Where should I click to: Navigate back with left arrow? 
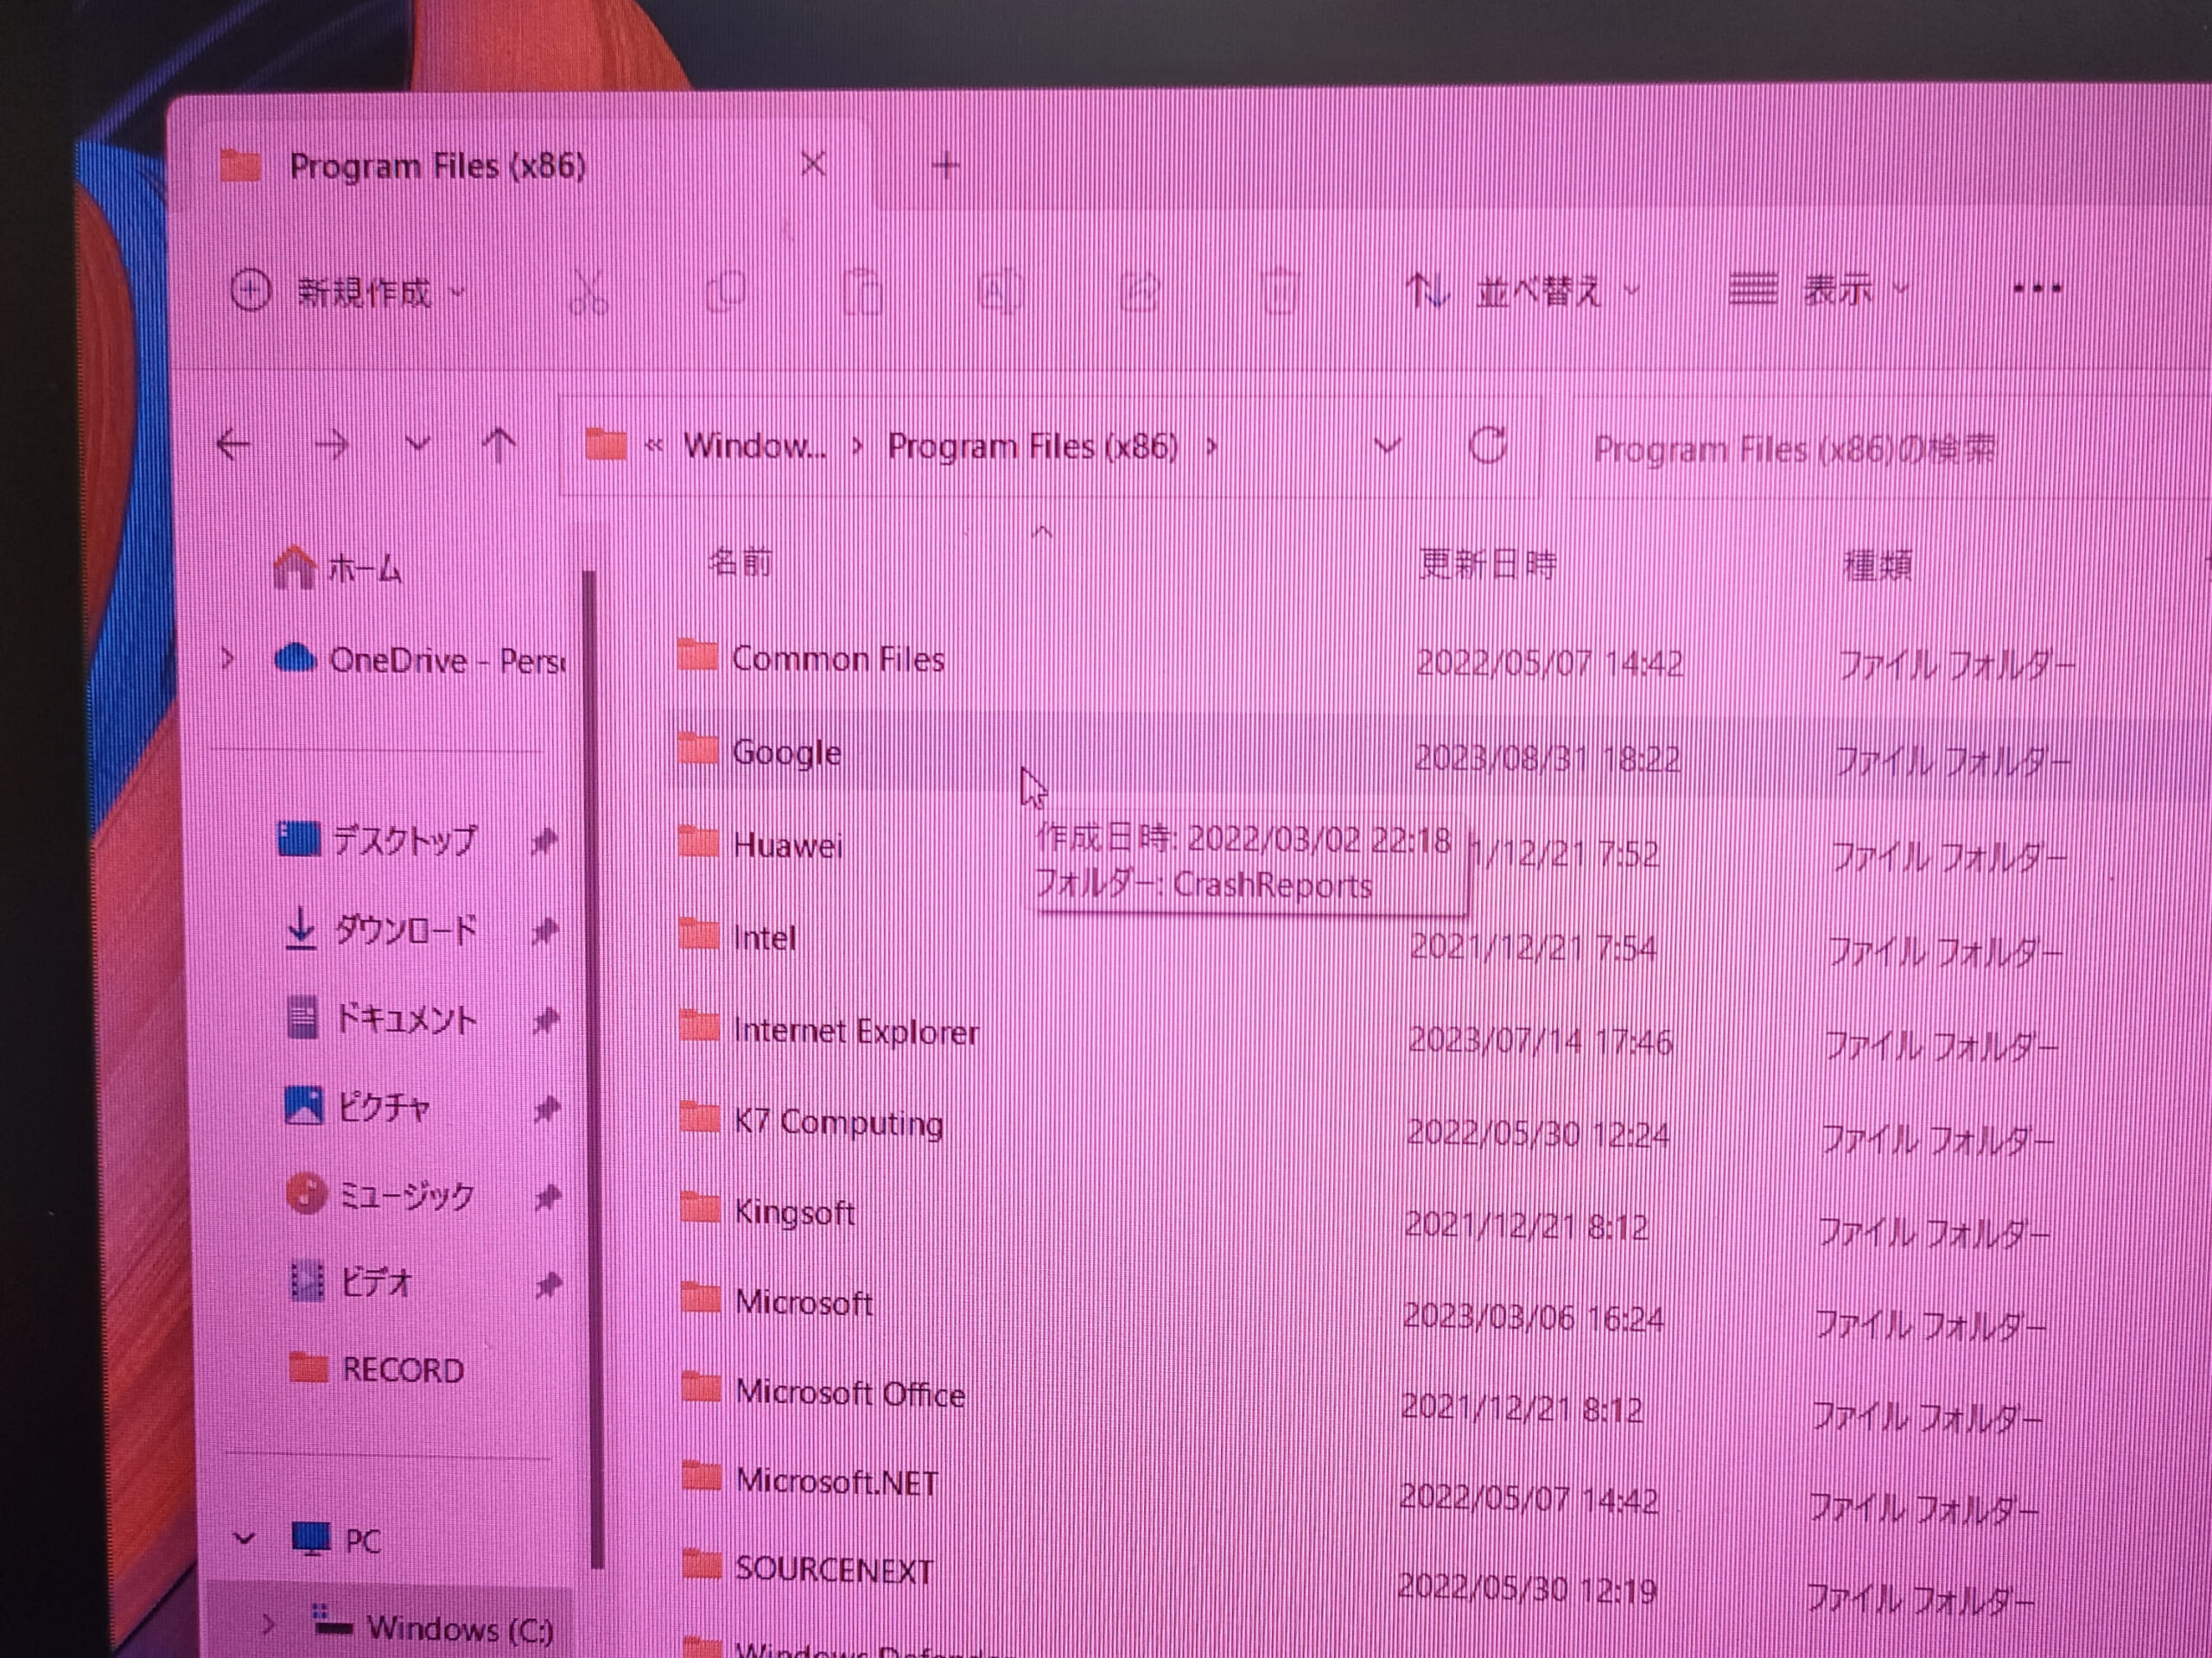[234, 445]
